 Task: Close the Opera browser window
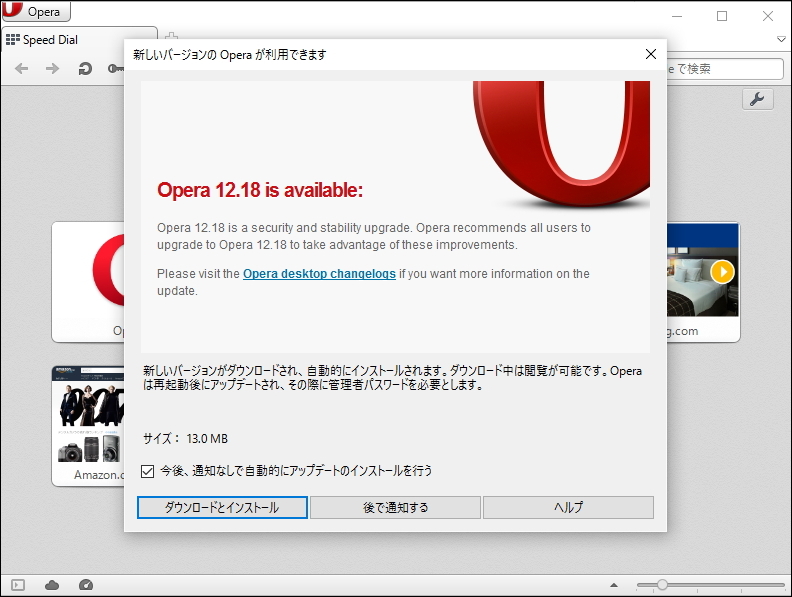click(x=768, y=16)
